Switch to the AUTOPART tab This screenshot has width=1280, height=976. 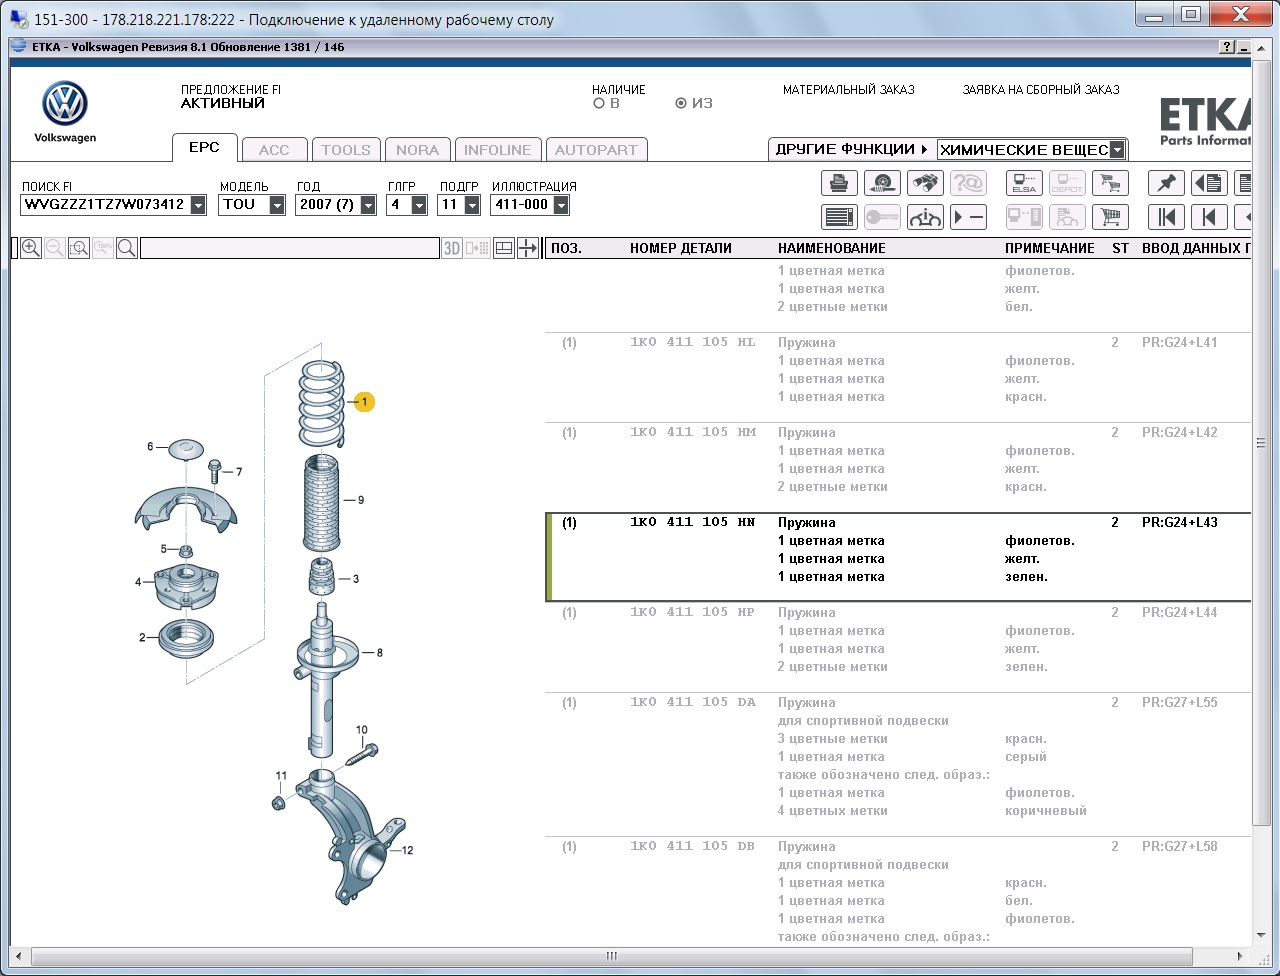tap(596, 150)
